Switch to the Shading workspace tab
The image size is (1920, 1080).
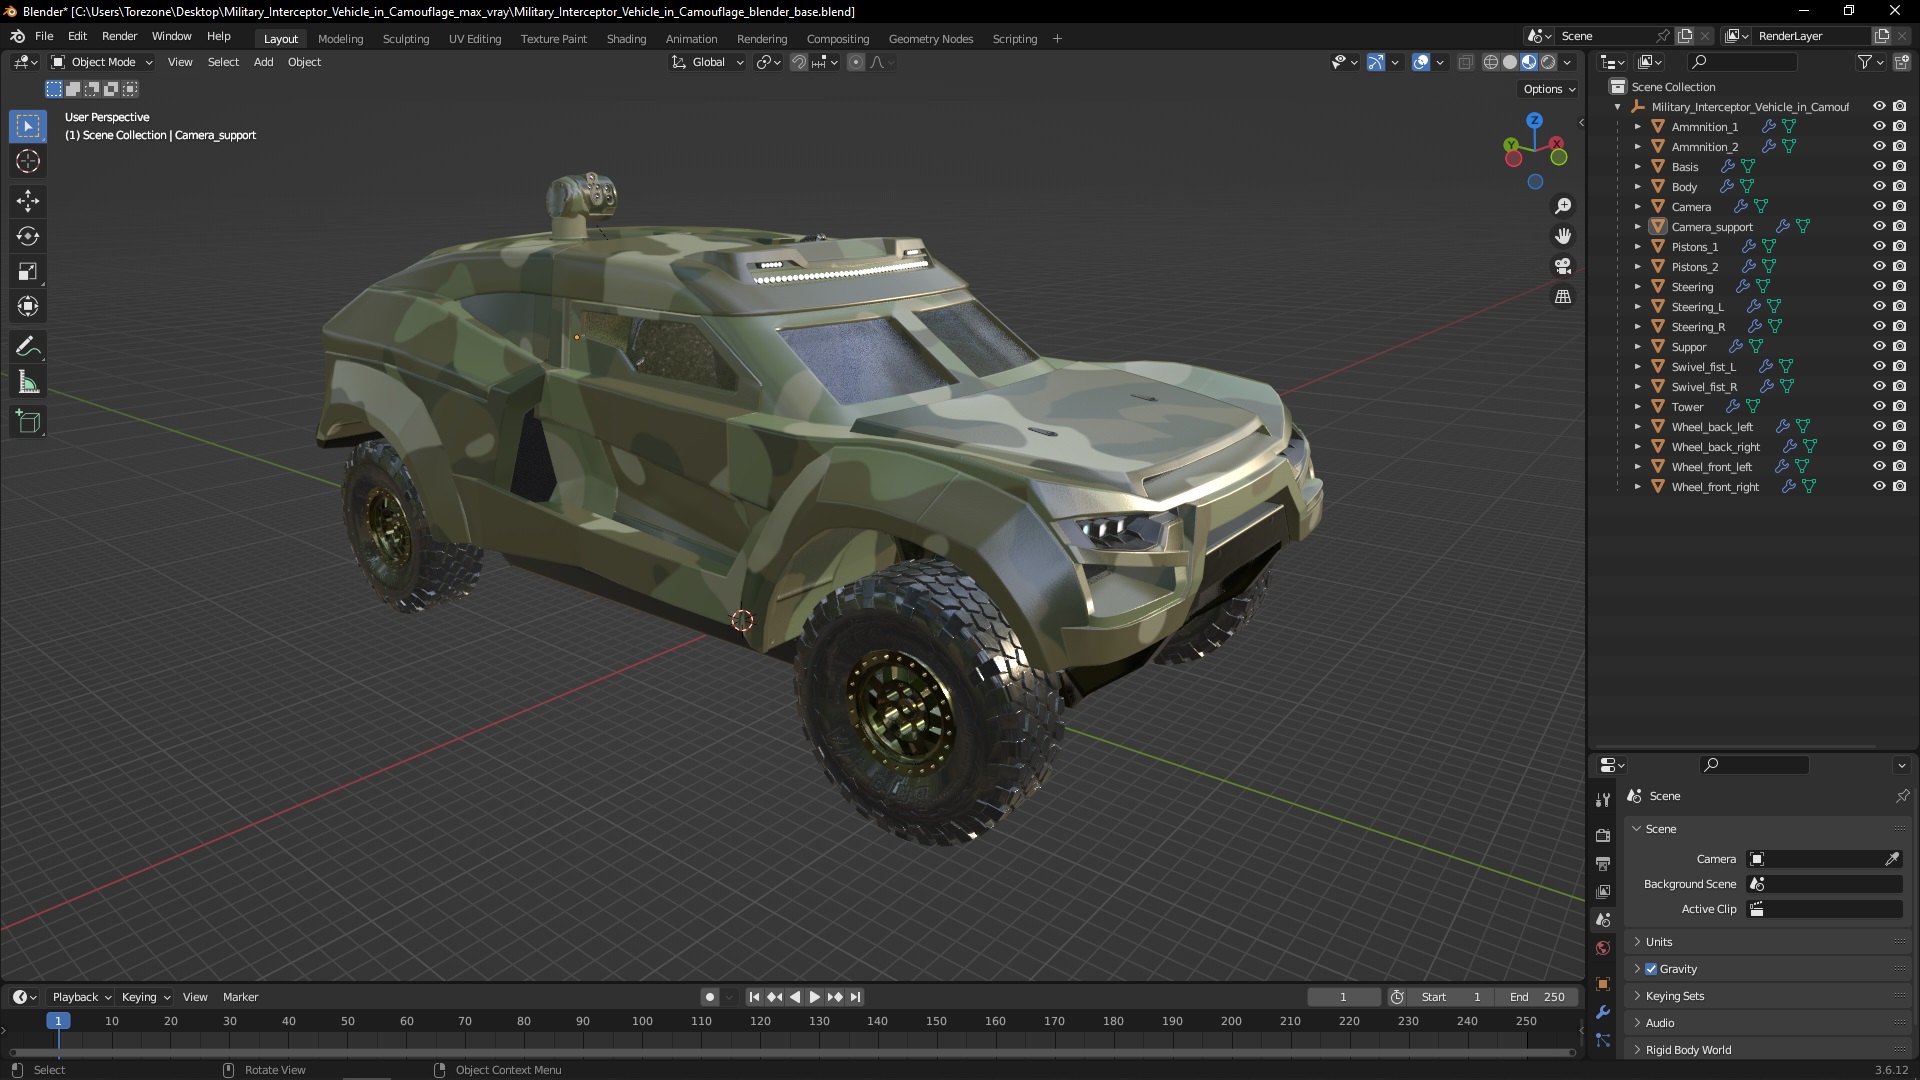pyautogui.click(x=626, y=39)
